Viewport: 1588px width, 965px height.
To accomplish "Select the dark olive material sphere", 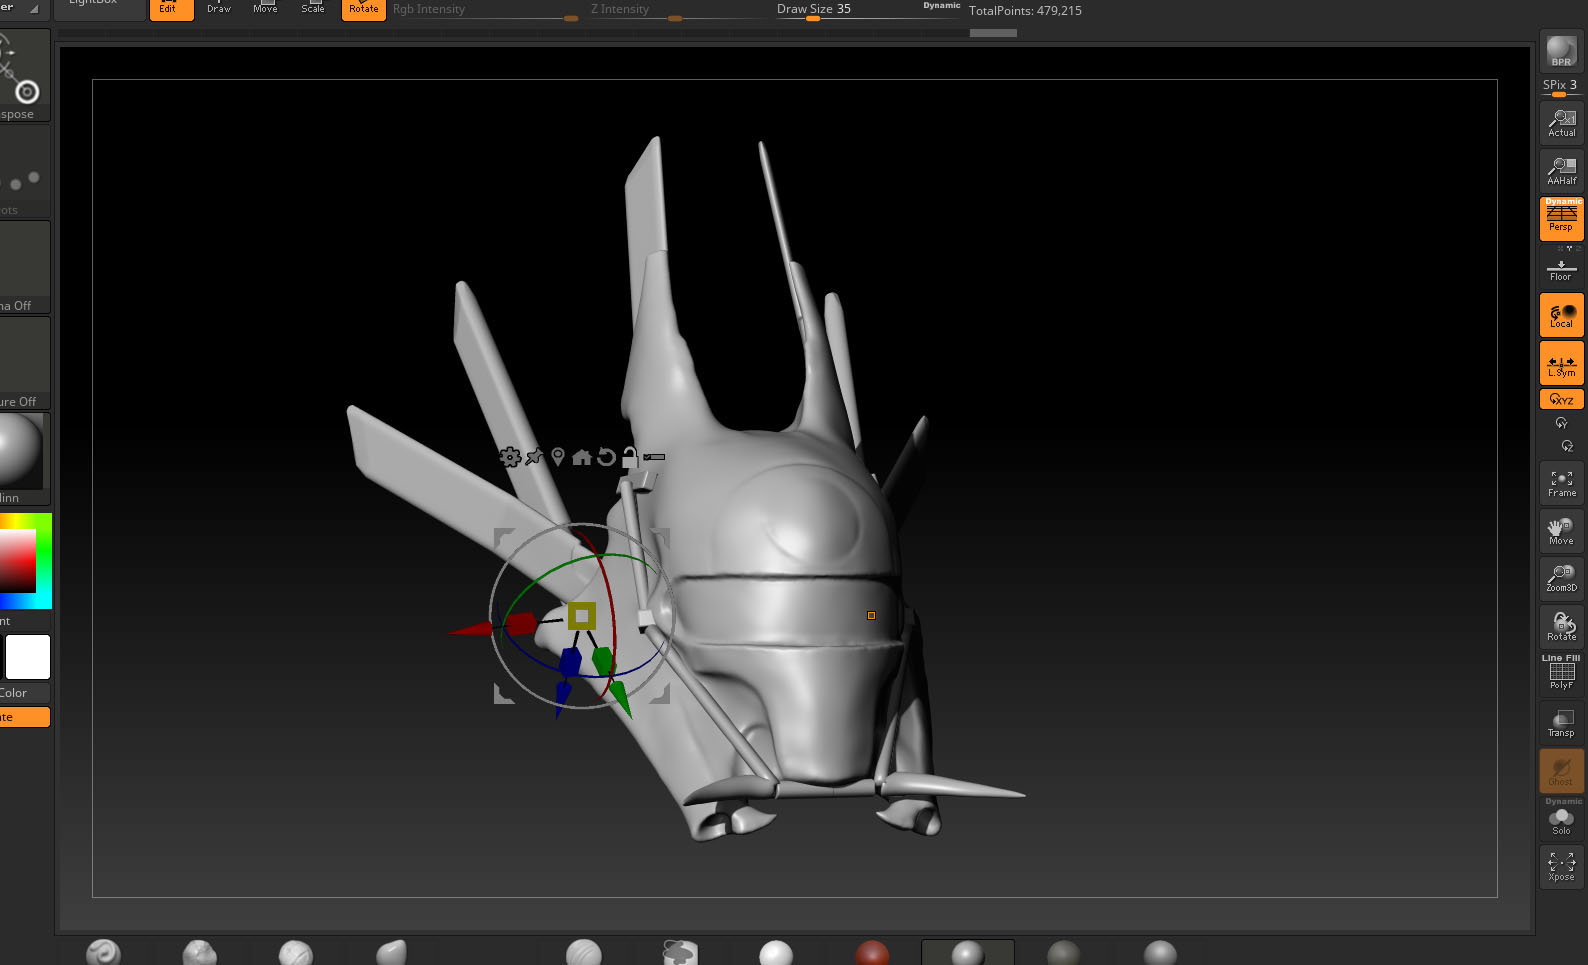I will (1063, 953).
